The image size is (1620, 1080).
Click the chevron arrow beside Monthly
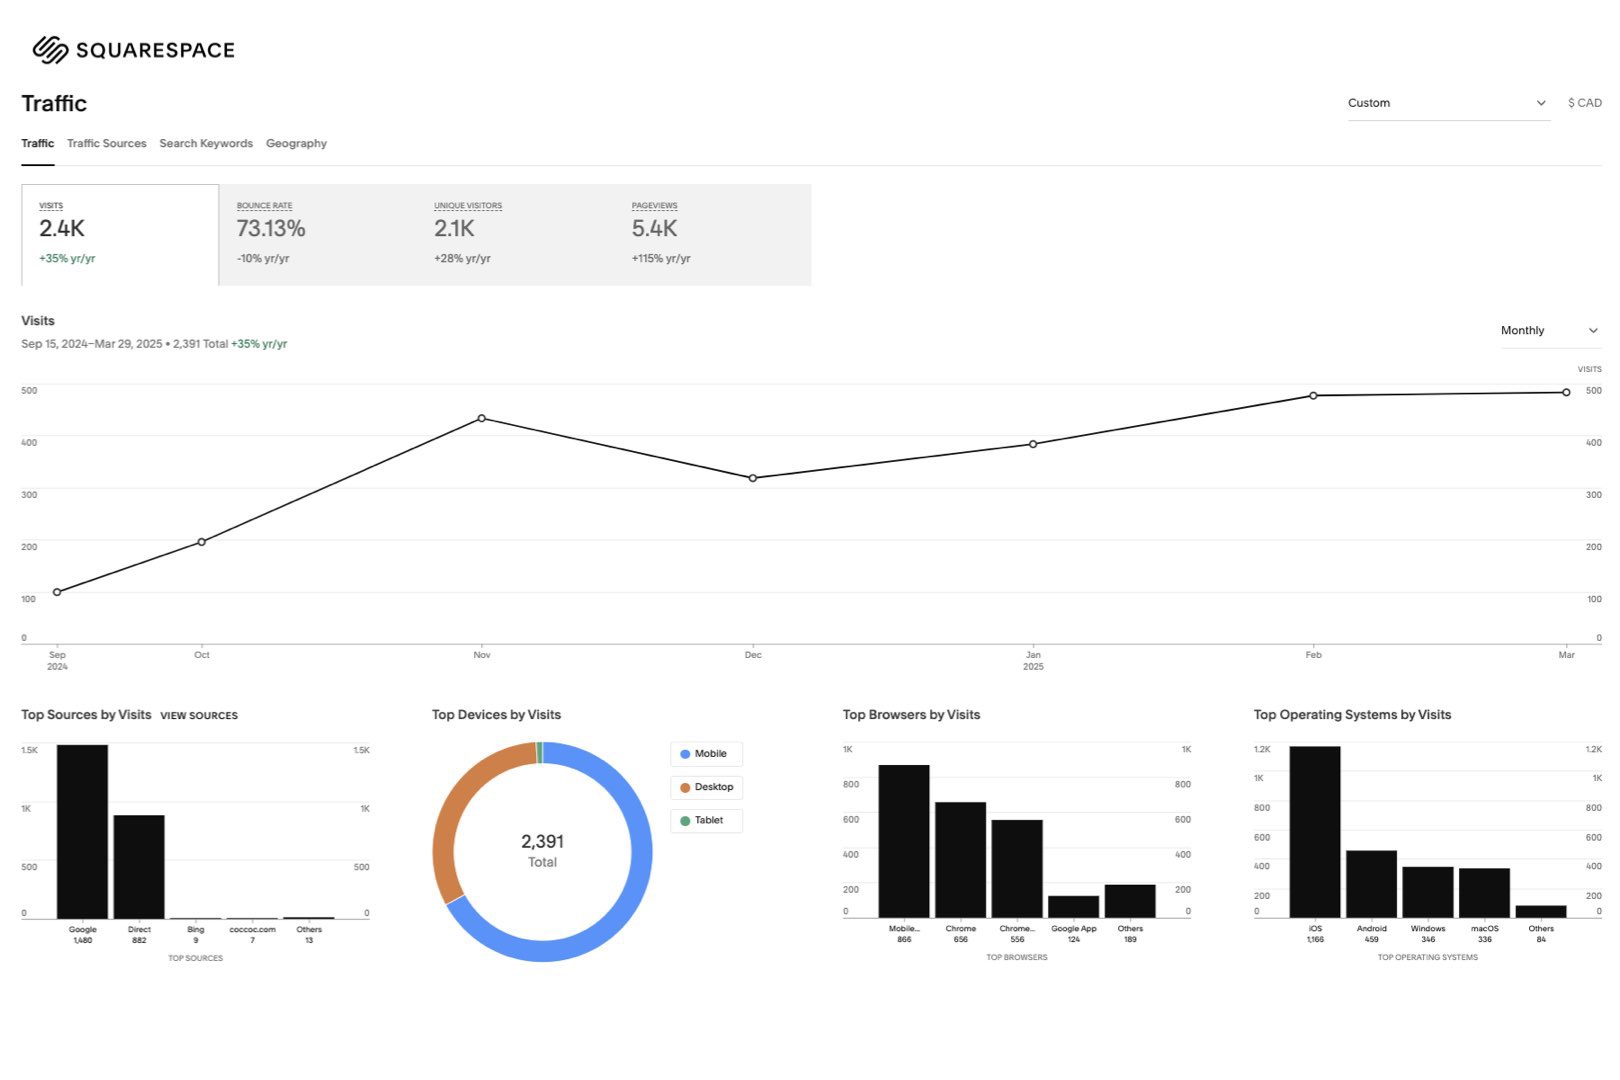coord(1593,331)
